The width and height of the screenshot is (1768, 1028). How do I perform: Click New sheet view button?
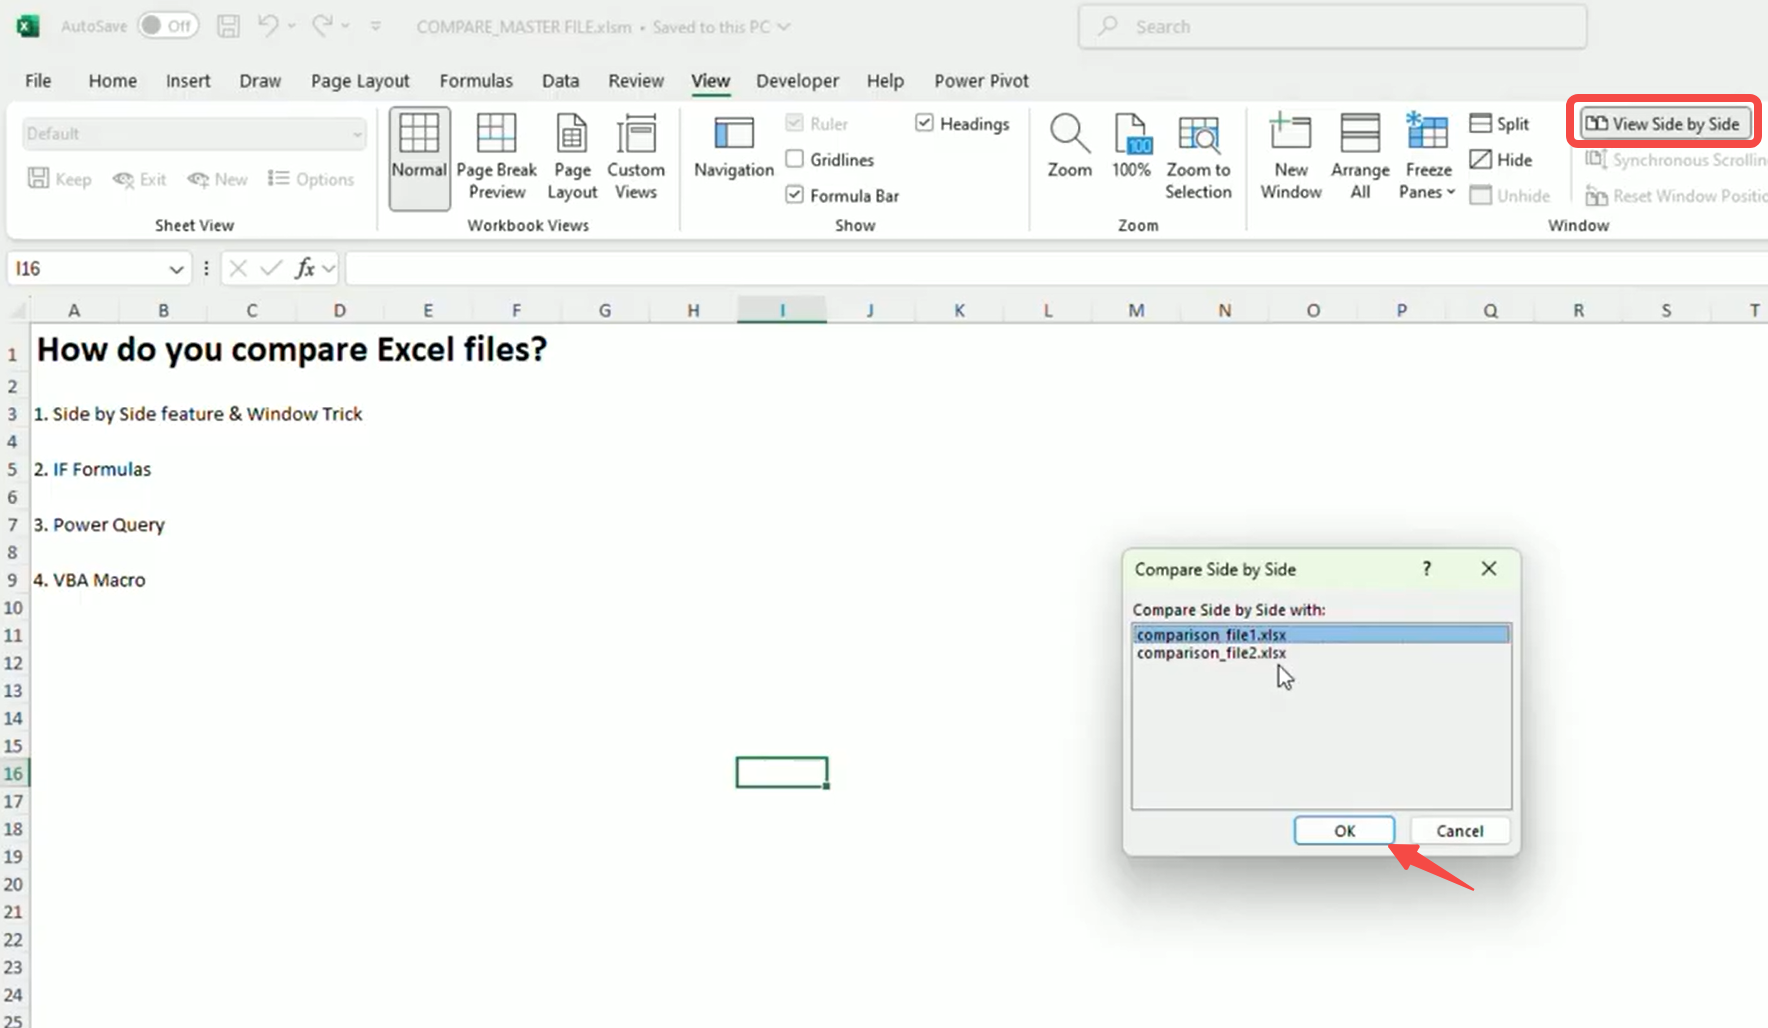217,179
